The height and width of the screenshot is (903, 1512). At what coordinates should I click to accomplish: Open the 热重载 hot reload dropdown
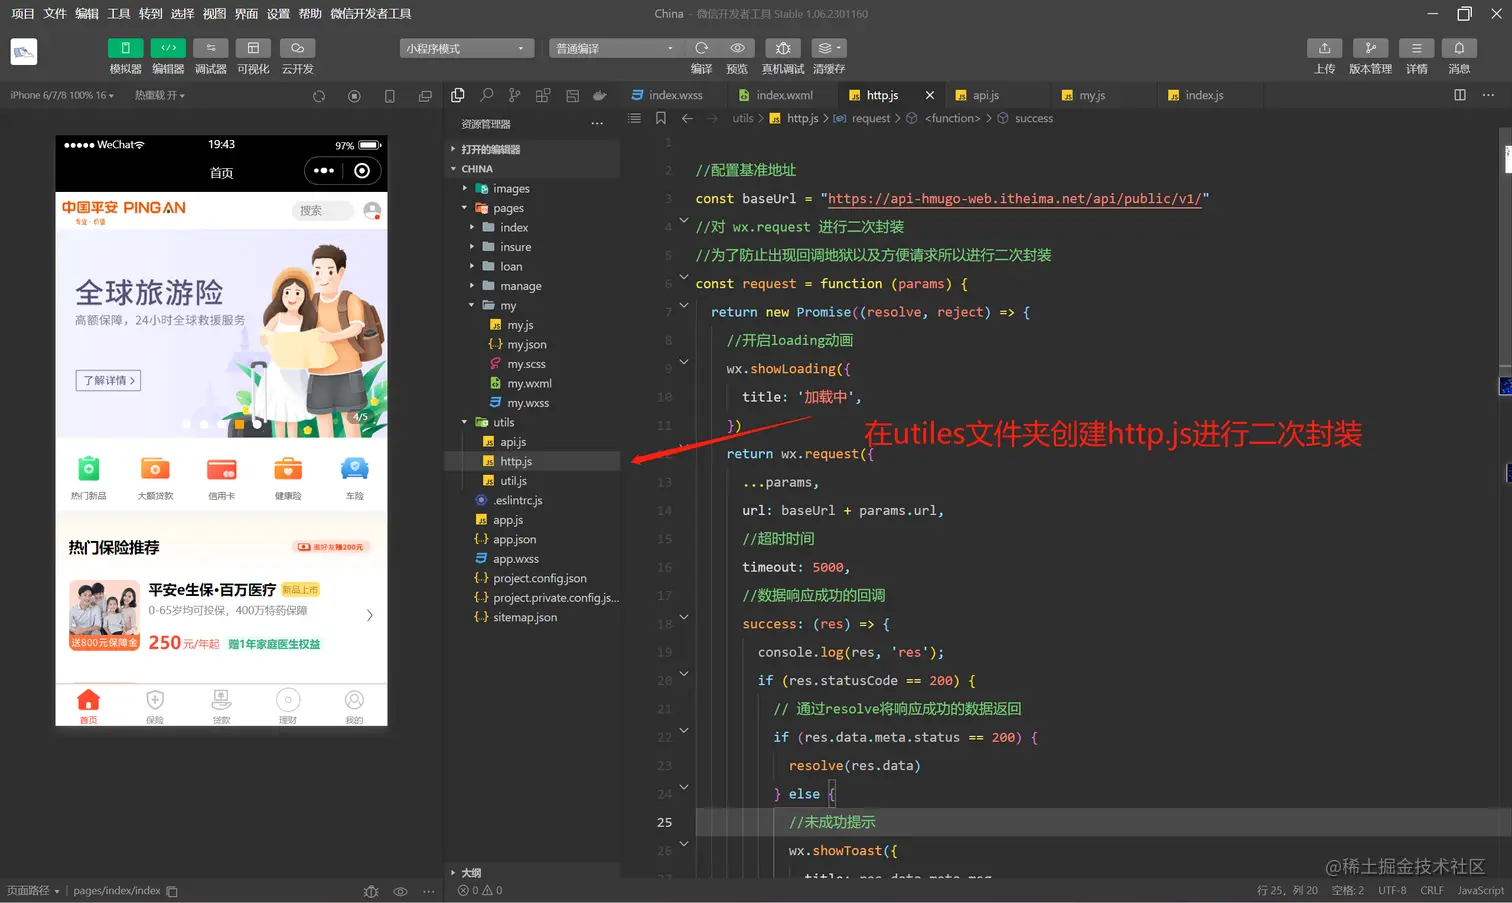coord(160,95)
